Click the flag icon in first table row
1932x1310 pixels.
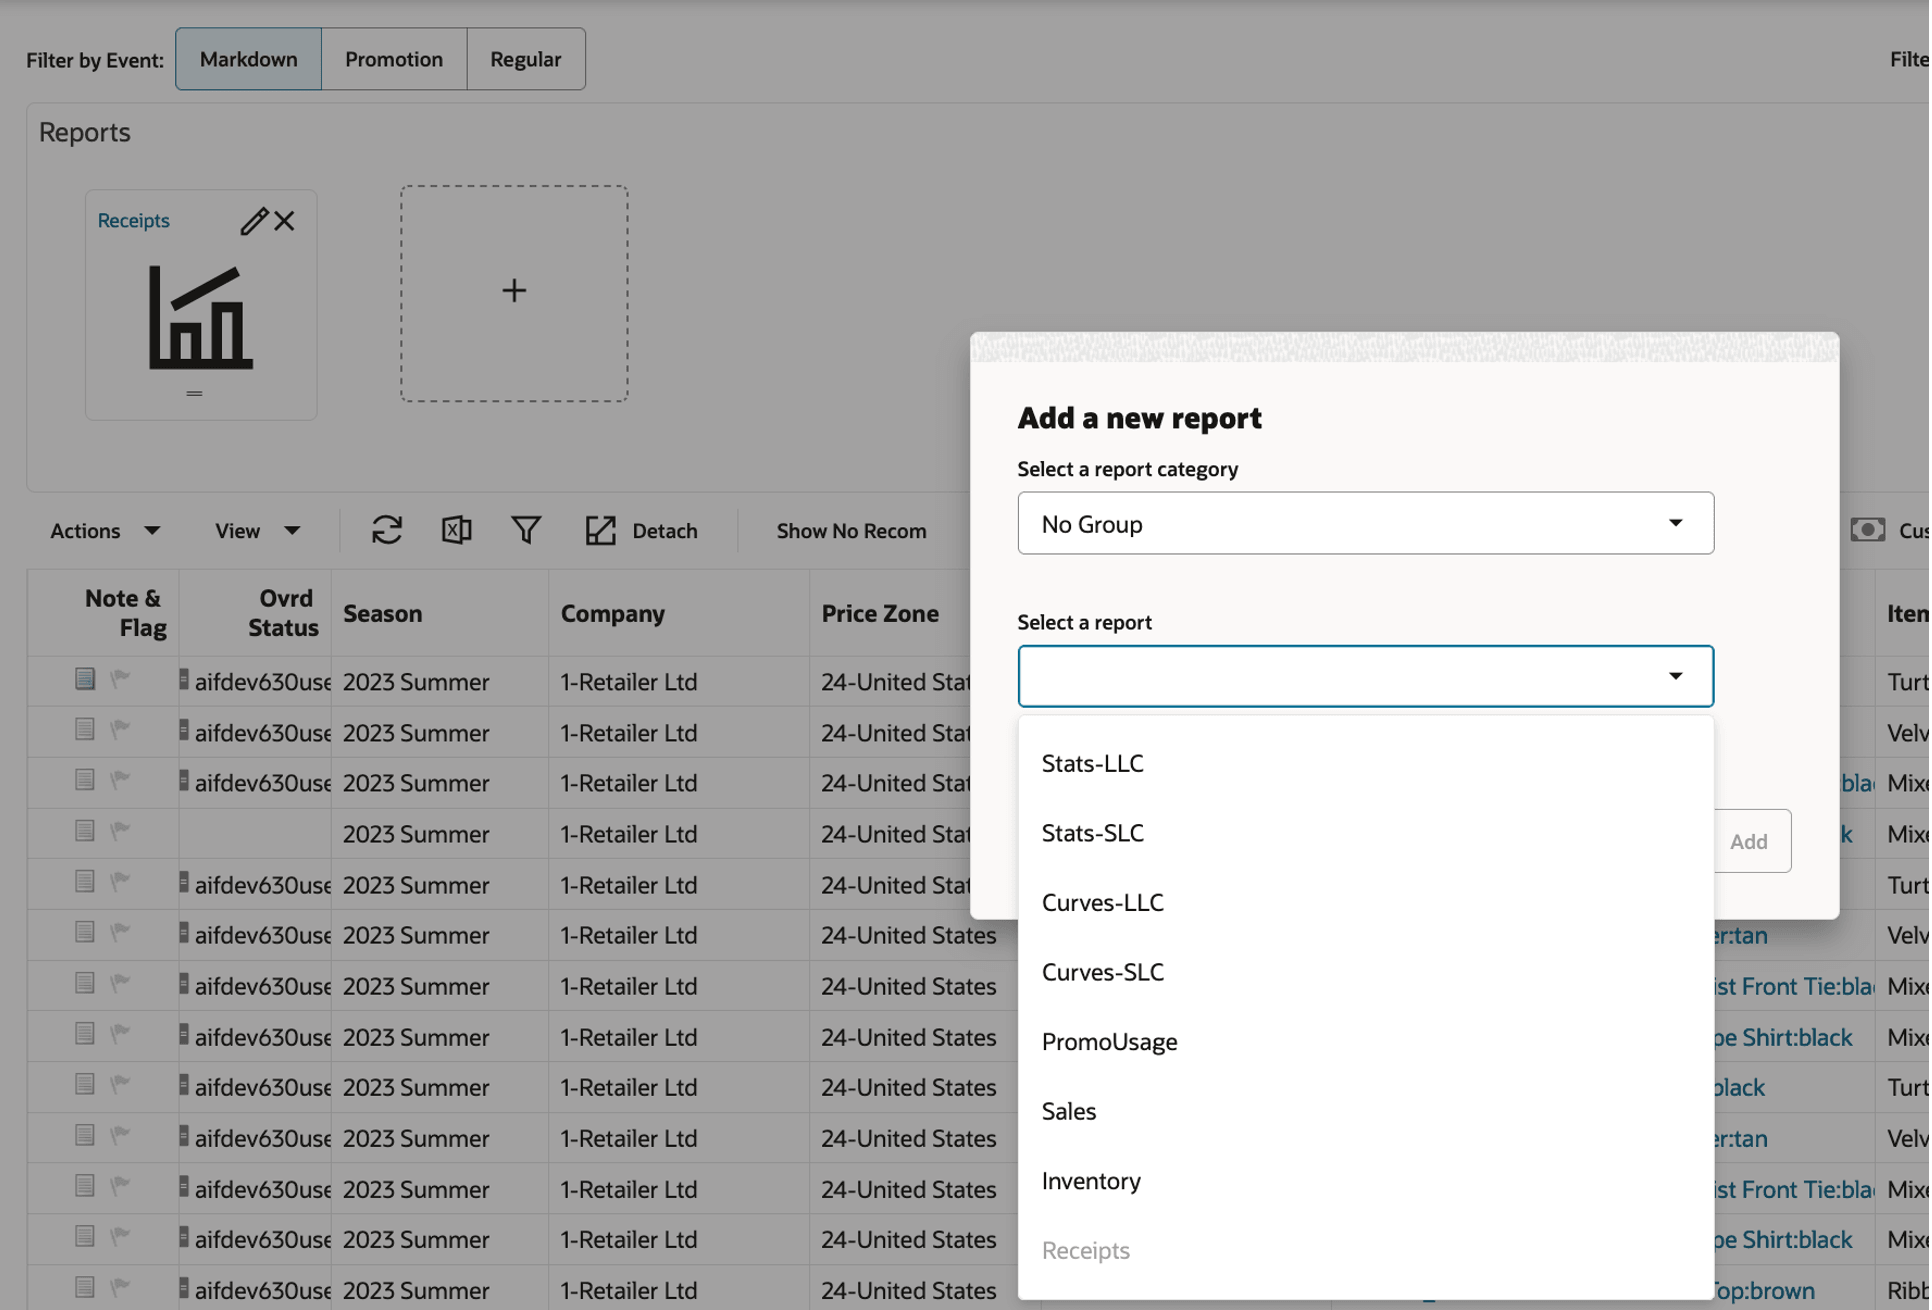pos(120,679)
